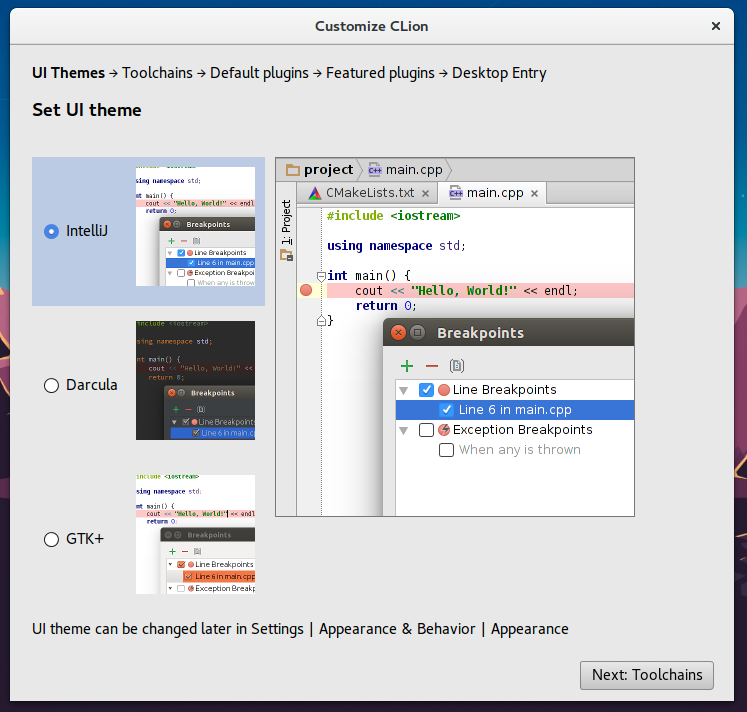
Task: Click the CMake triangle file icon
Action: coord(314,193)
